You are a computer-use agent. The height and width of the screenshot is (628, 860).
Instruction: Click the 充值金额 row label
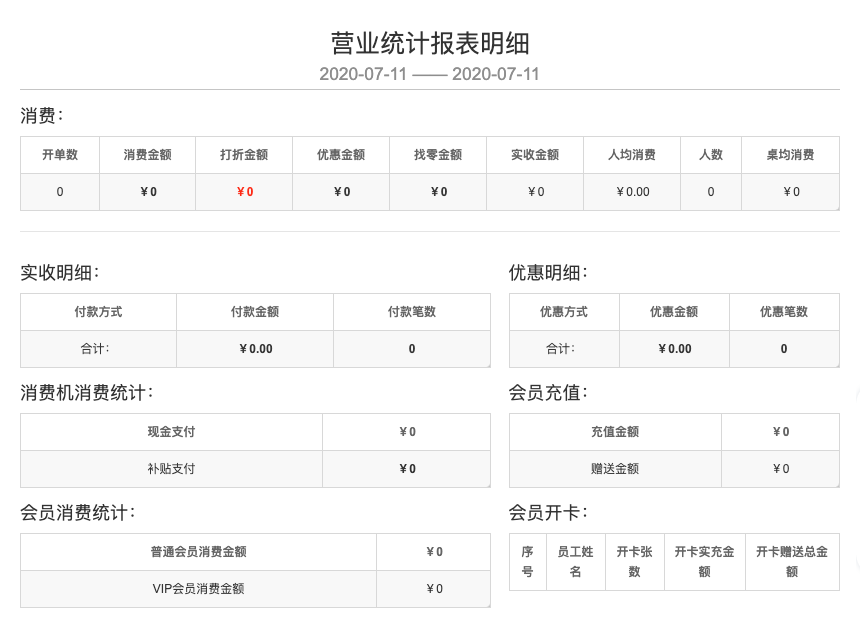pos(615,432)
